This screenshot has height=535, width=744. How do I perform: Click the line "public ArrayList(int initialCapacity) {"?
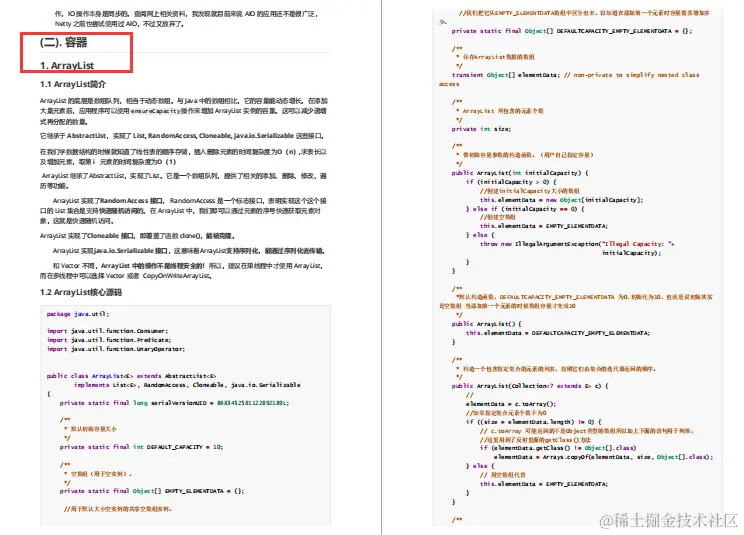pos(520,173)
